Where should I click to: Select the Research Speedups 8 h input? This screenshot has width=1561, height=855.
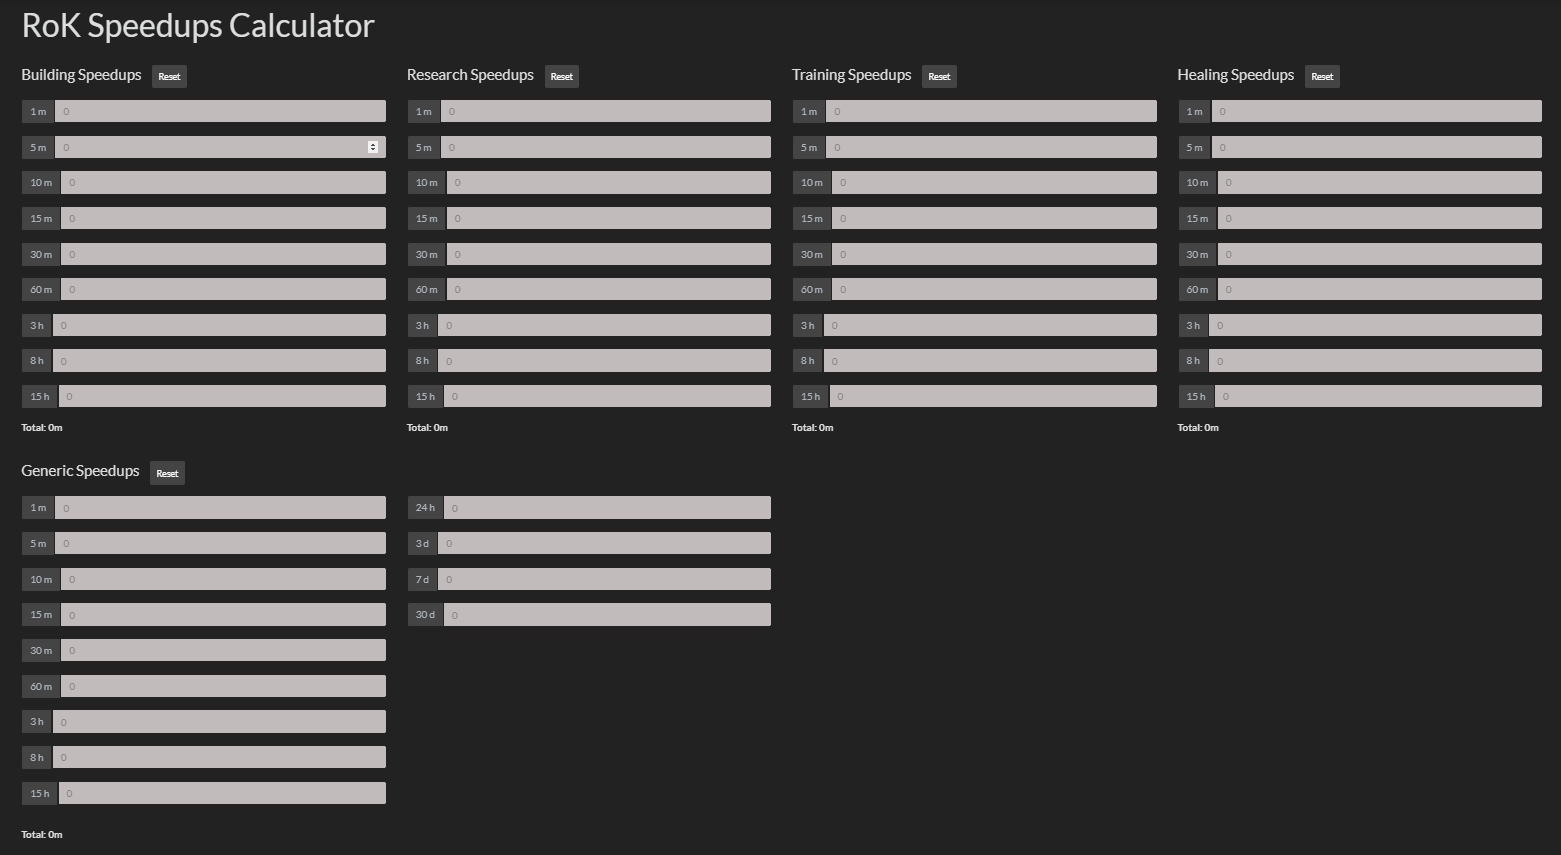[x=605, y=360]
